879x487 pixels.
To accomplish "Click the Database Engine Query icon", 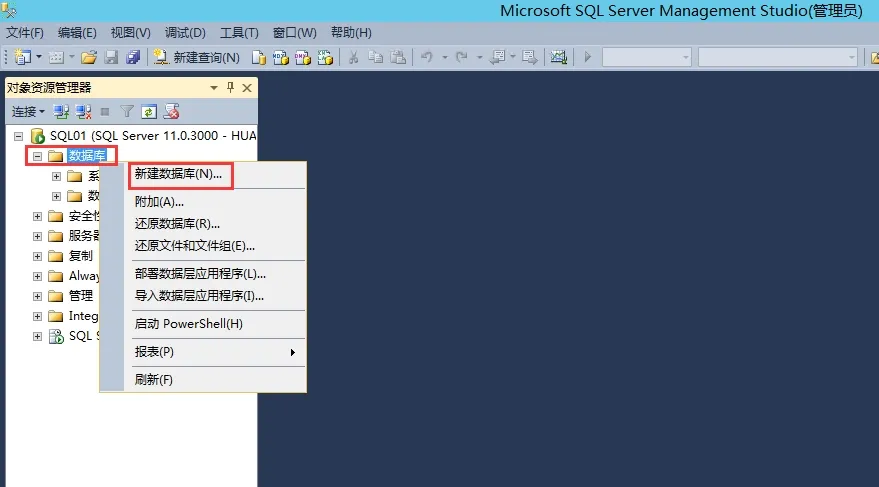I will point(258,57).
